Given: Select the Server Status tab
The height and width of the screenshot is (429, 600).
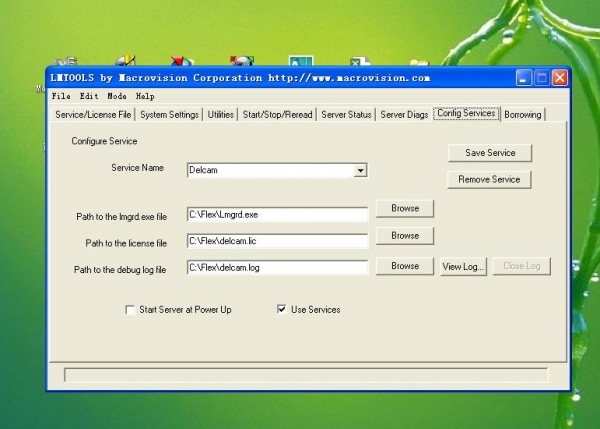Looking at the screenshot, I should pyautogui.click(x=346, y=115).
